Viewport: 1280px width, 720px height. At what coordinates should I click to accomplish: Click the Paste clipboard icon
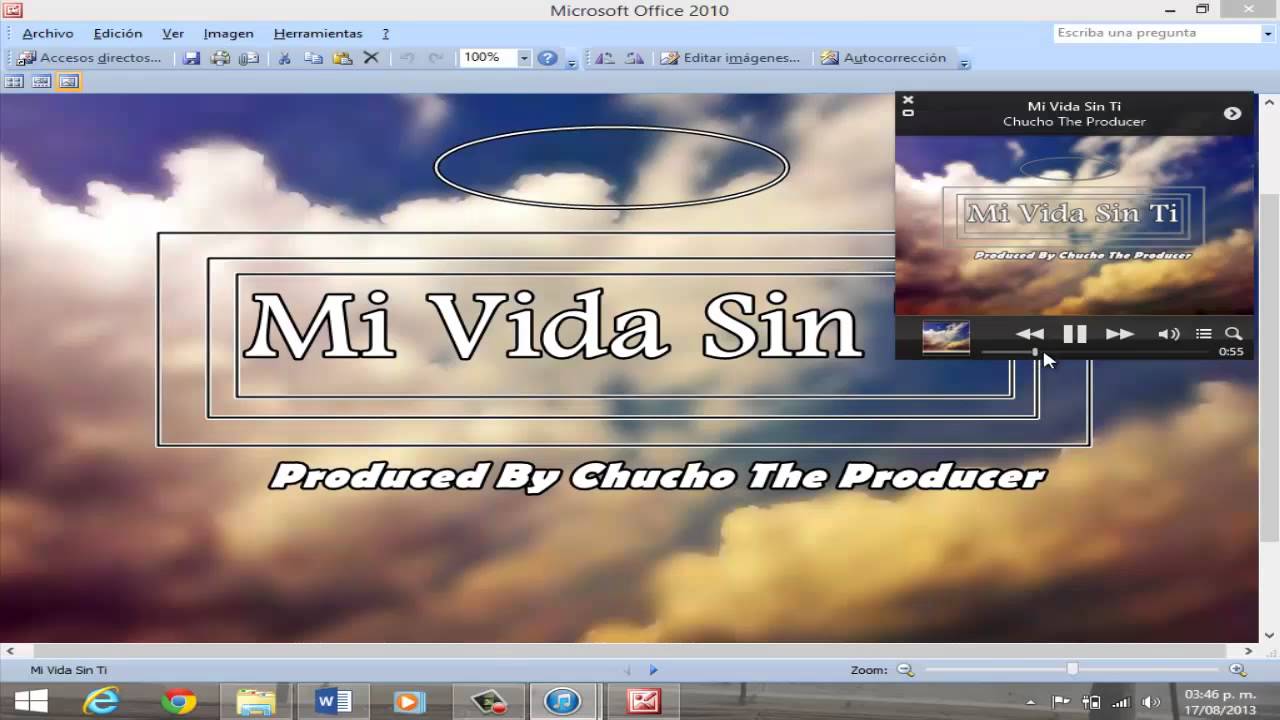click(342, 58)
